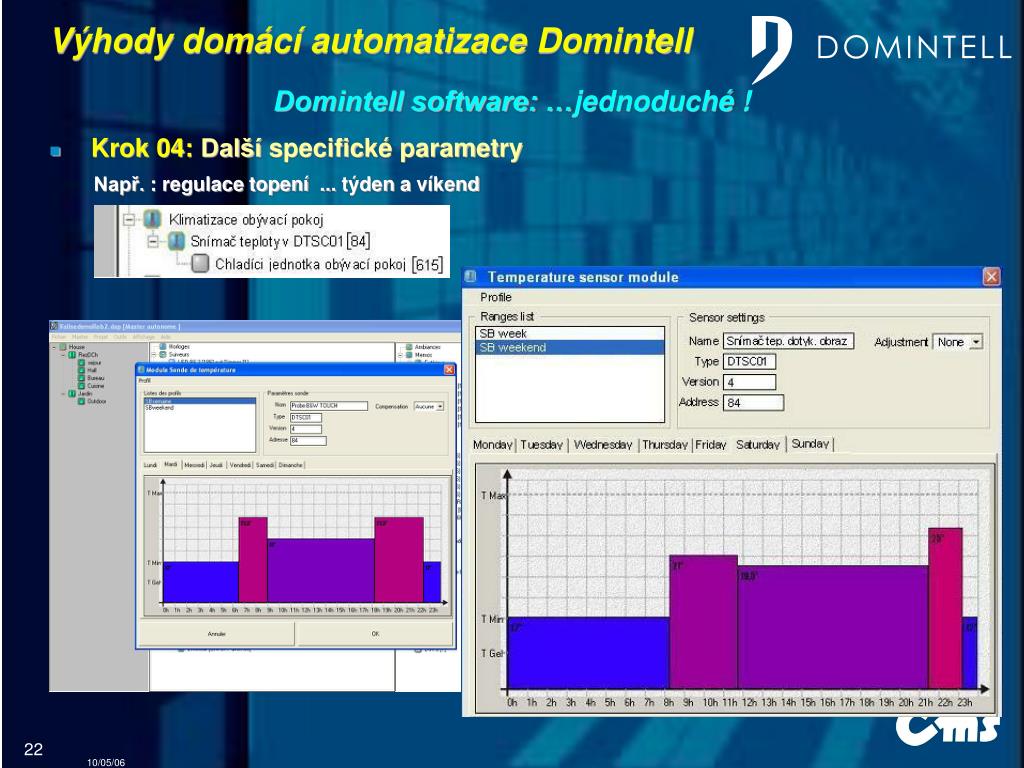Switch to the Monday tab

(492, 445)
